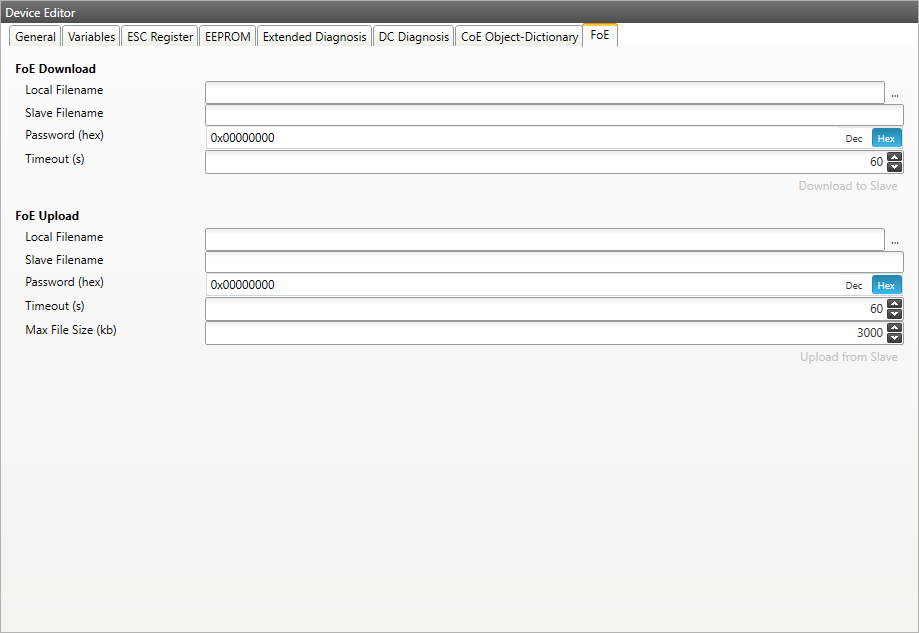919x633 pixels.
Task: Increase Max File Size value
Action: point(895,328)
